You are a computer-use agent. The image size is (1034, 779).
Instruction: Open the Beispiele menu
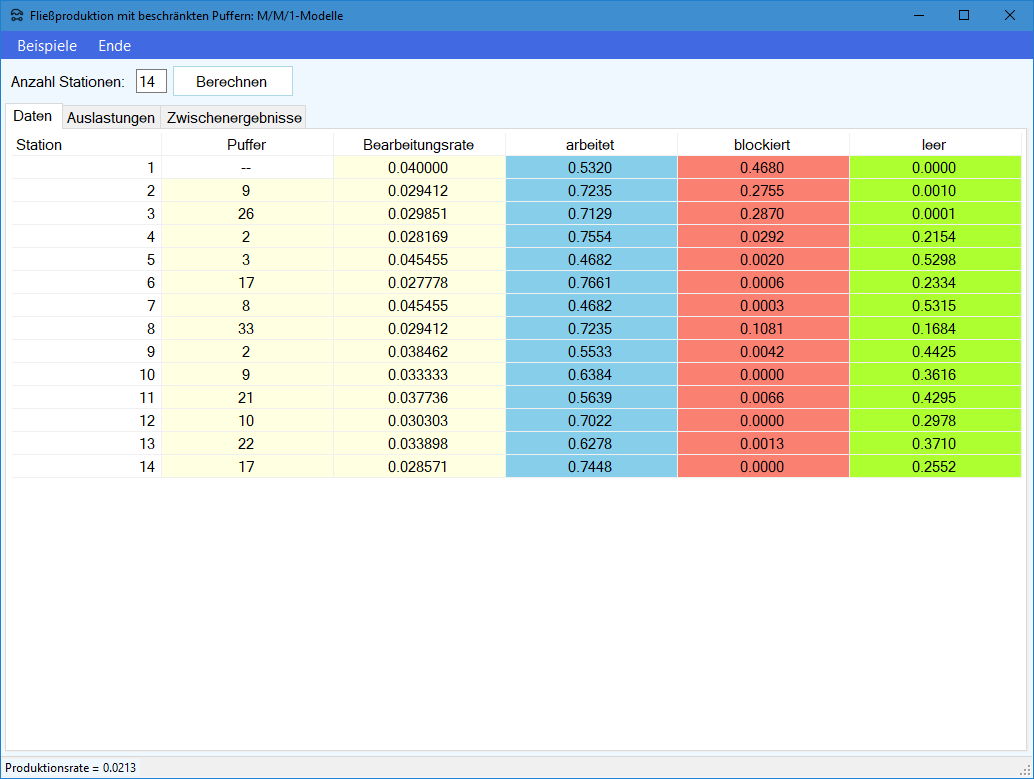tap(47, 46)
